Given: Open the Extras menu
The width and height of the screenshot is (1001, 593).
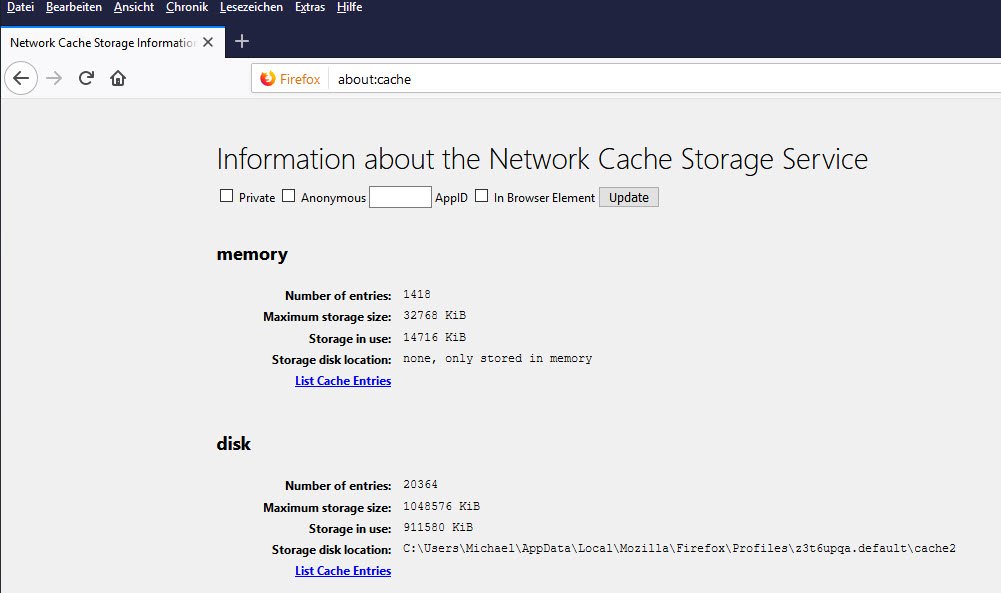Looking at the screenshot, I should click(x=310, y=8).
